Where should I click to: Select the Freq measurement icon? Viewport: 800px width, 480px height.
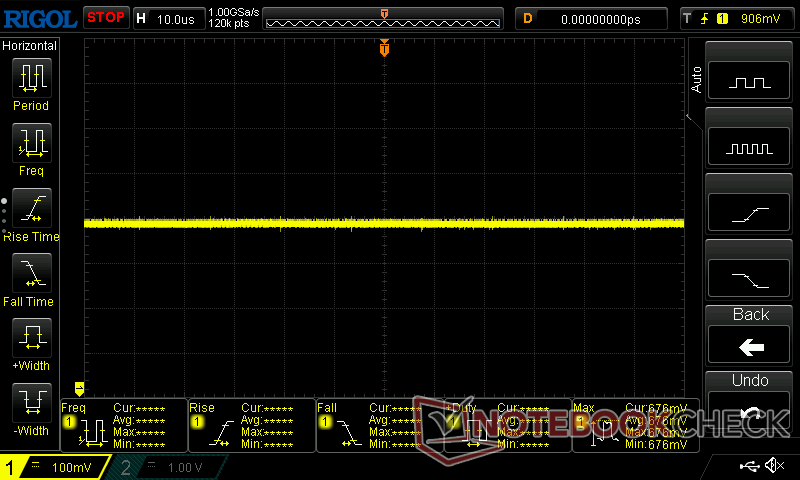click(32, 143)
